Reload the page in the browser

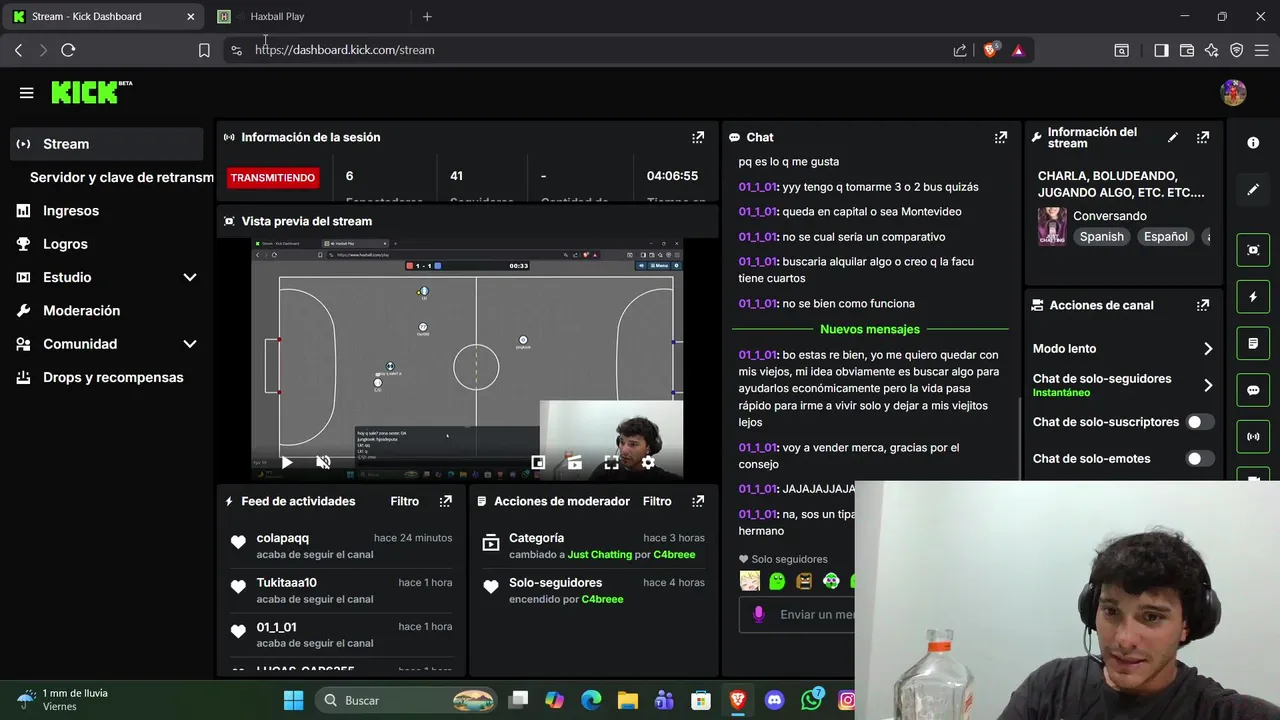68,50
